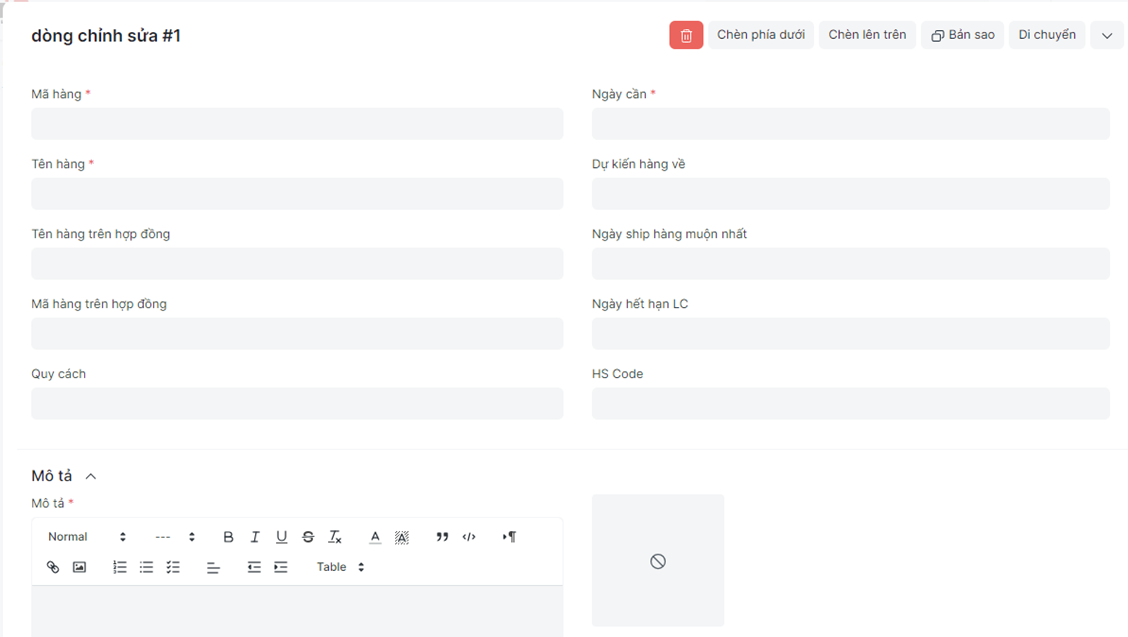Toggle the numbered list formatting
The width and height of the screenshot is (1128, 637).
click(x=120, y=567)
